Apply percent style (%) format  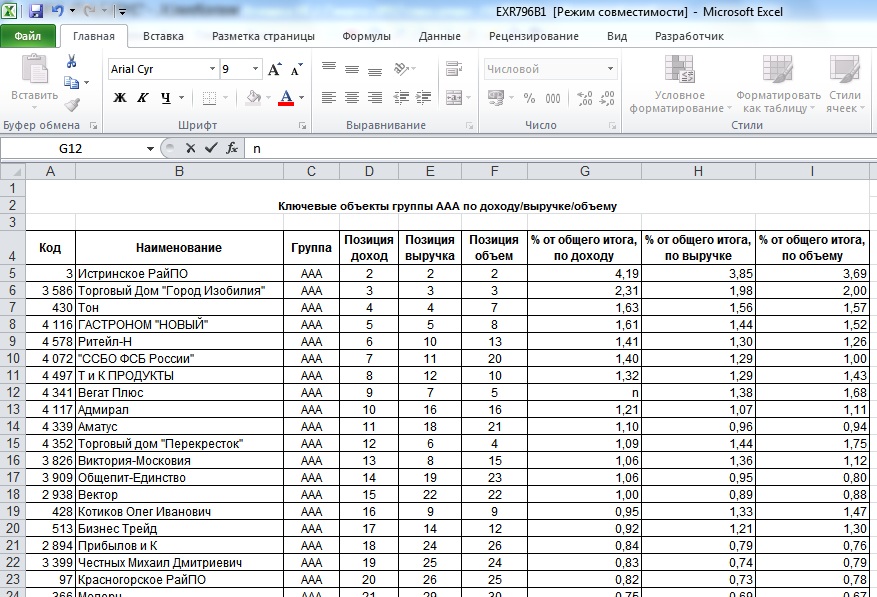(529, 98)
